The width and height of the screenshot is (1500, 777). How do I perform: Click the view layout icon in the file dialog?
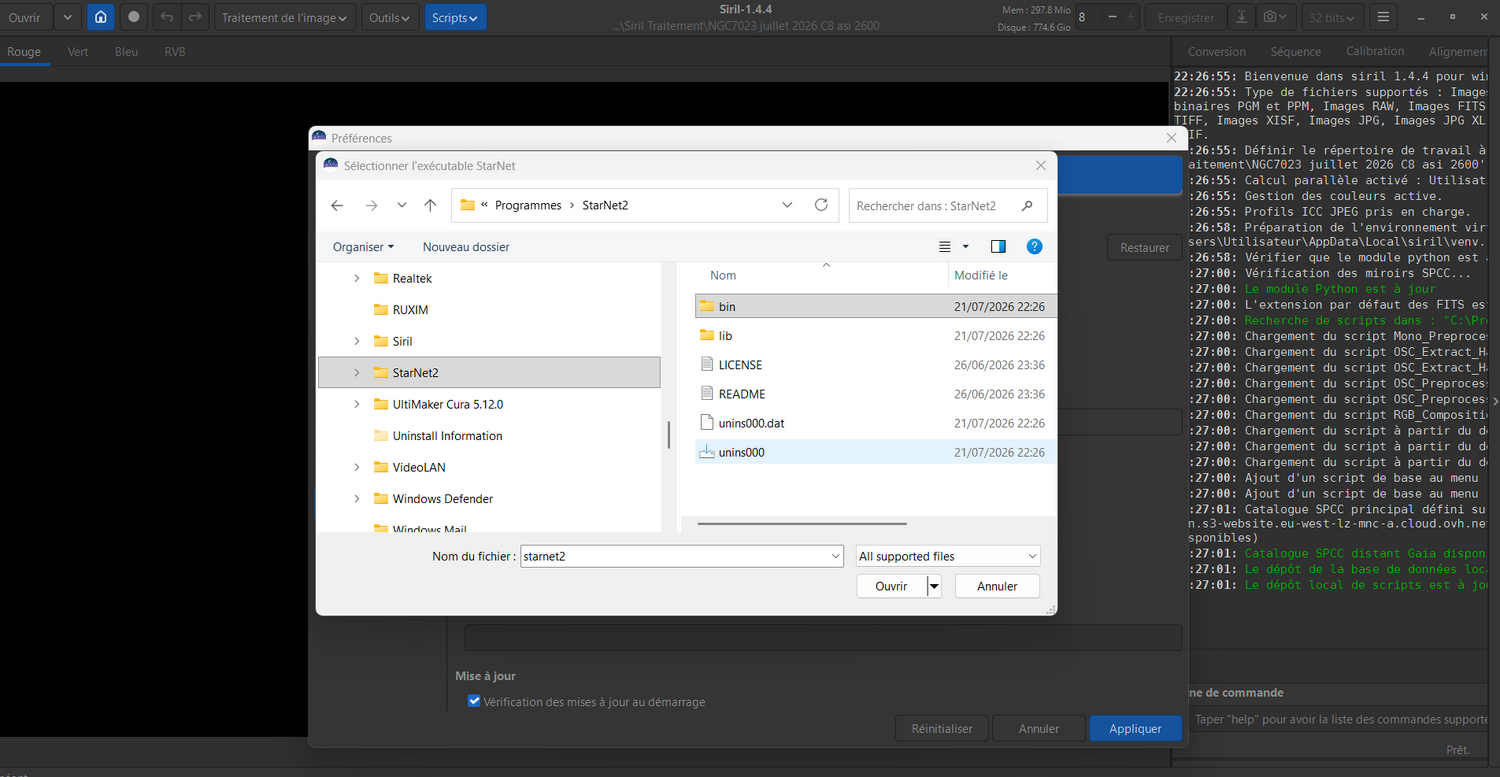point(945,246)
